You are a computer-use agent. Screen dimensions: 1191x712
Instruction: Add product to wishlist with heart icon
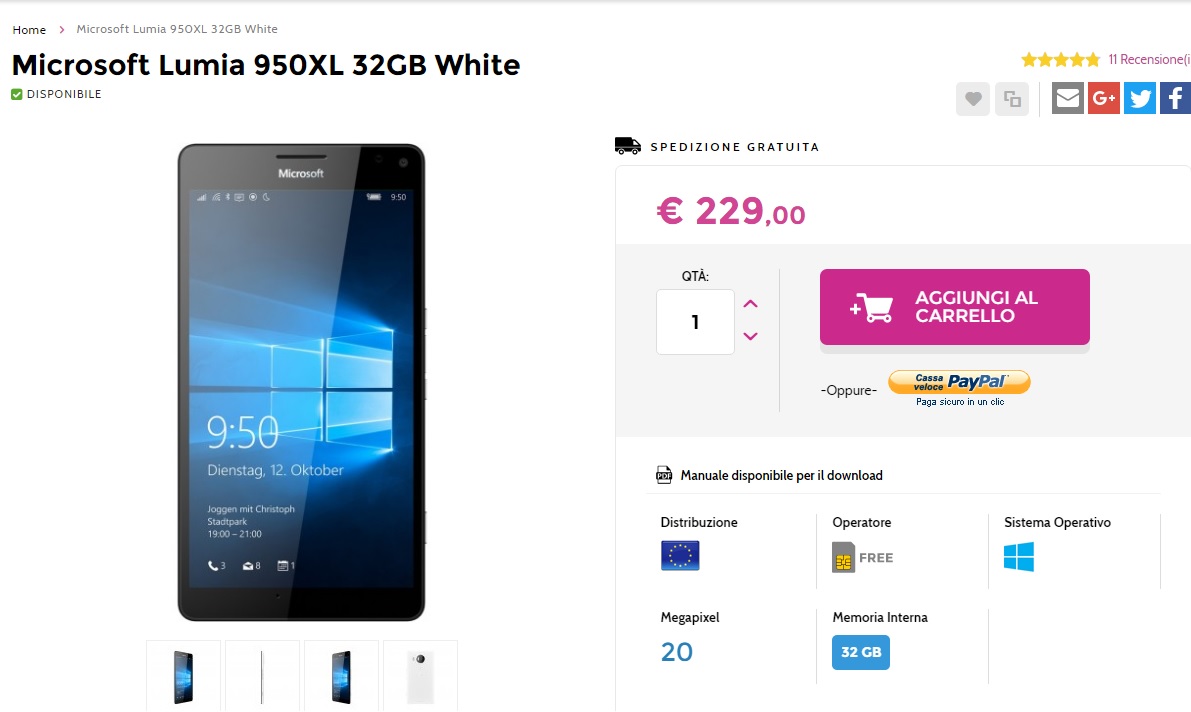[x=972, y=99]
